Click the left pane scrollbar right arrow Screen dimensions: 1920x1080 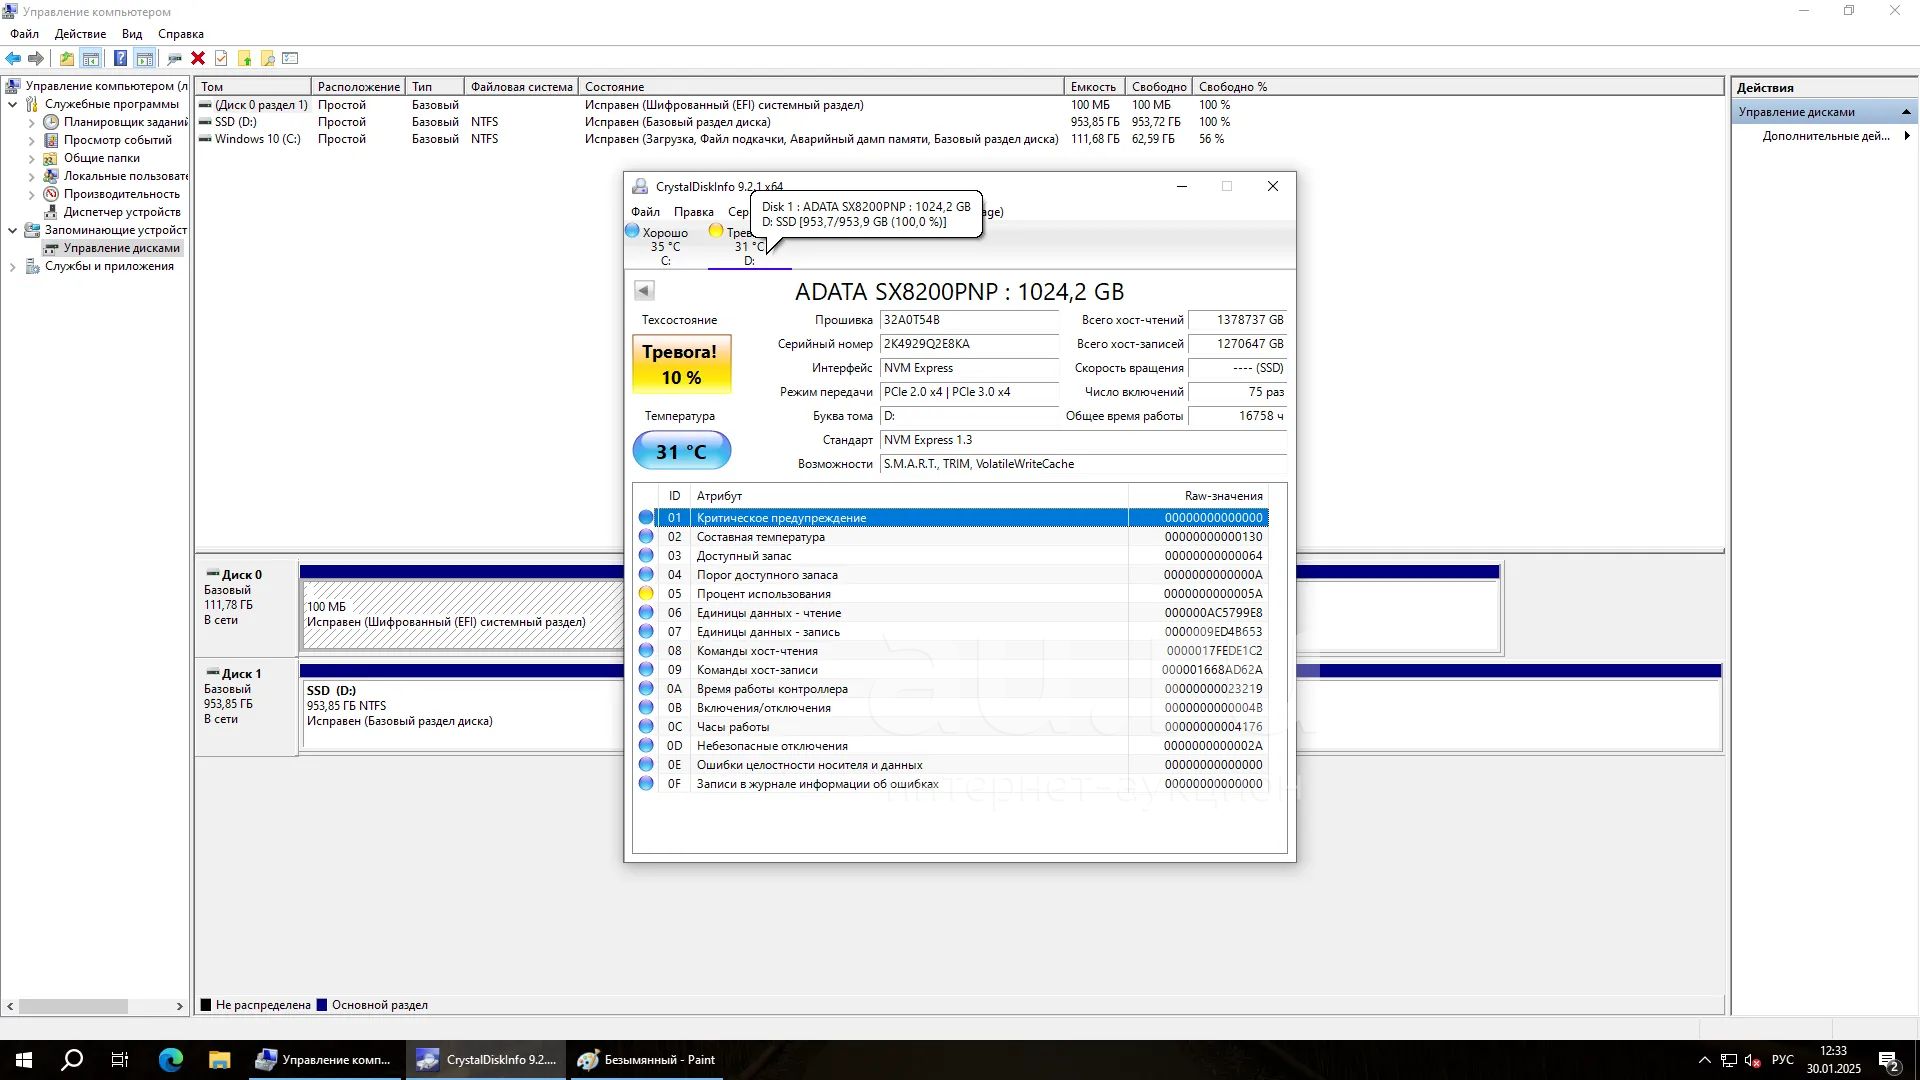click(180, 1006)
